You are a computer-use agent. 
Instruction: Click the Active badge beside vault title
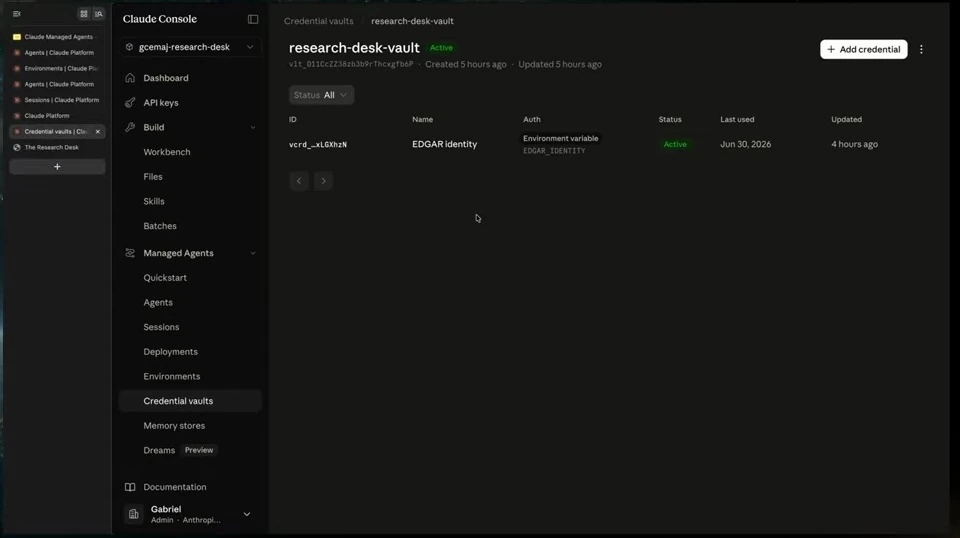(441, 48)
